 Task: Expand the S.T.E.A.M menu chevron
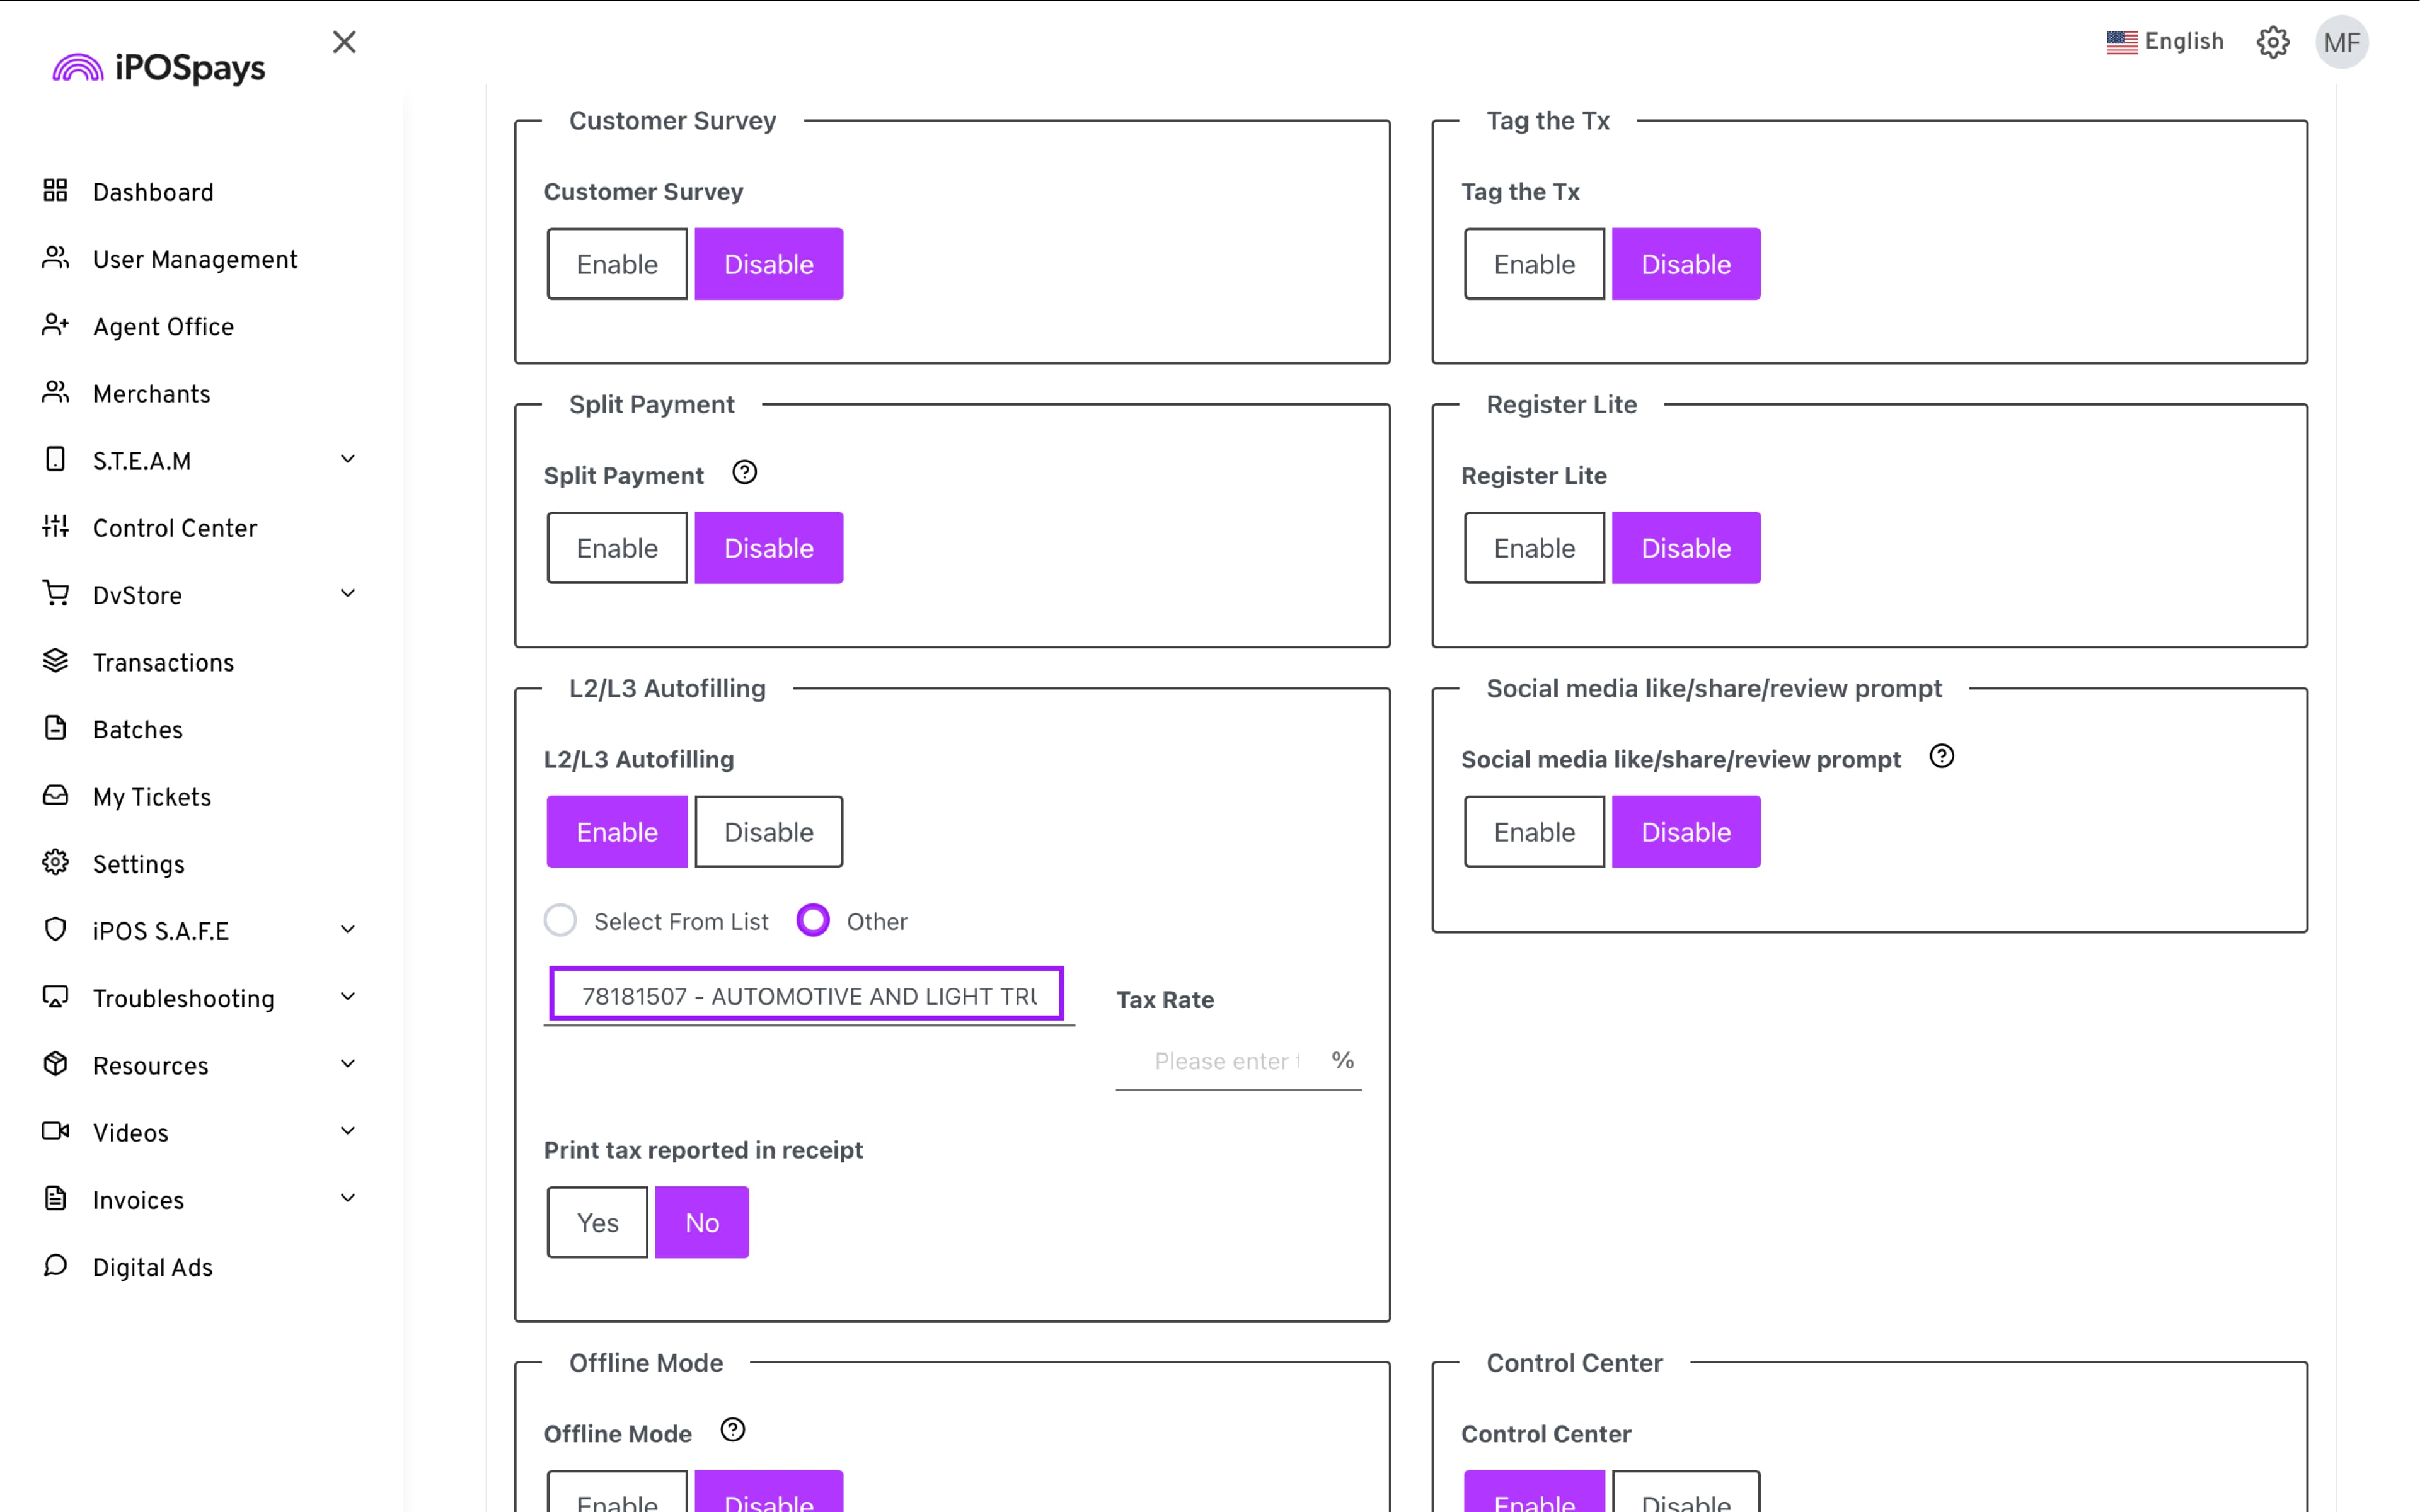pyautogui.click(x=347, y=459)
